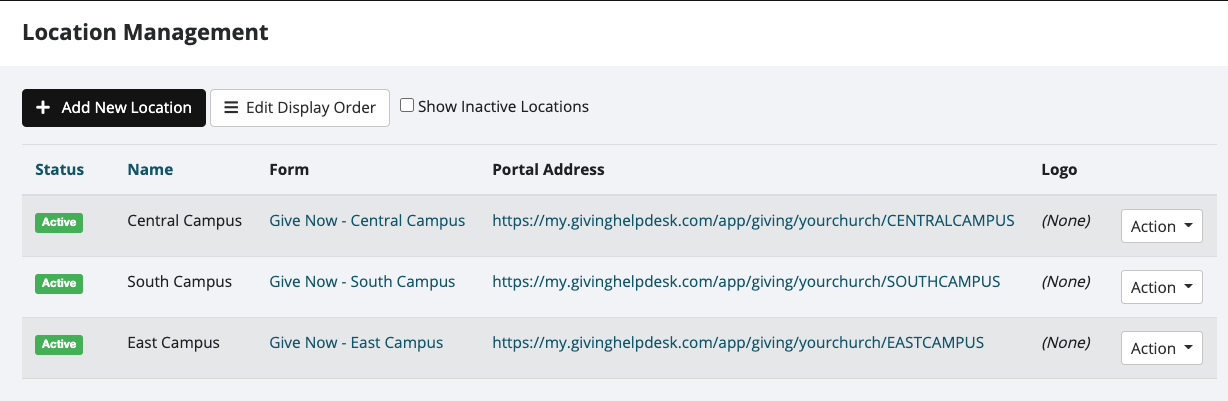Screen dimensions: 1228x401
Task: Click the Add New Location button
Action: click(114, 108)
